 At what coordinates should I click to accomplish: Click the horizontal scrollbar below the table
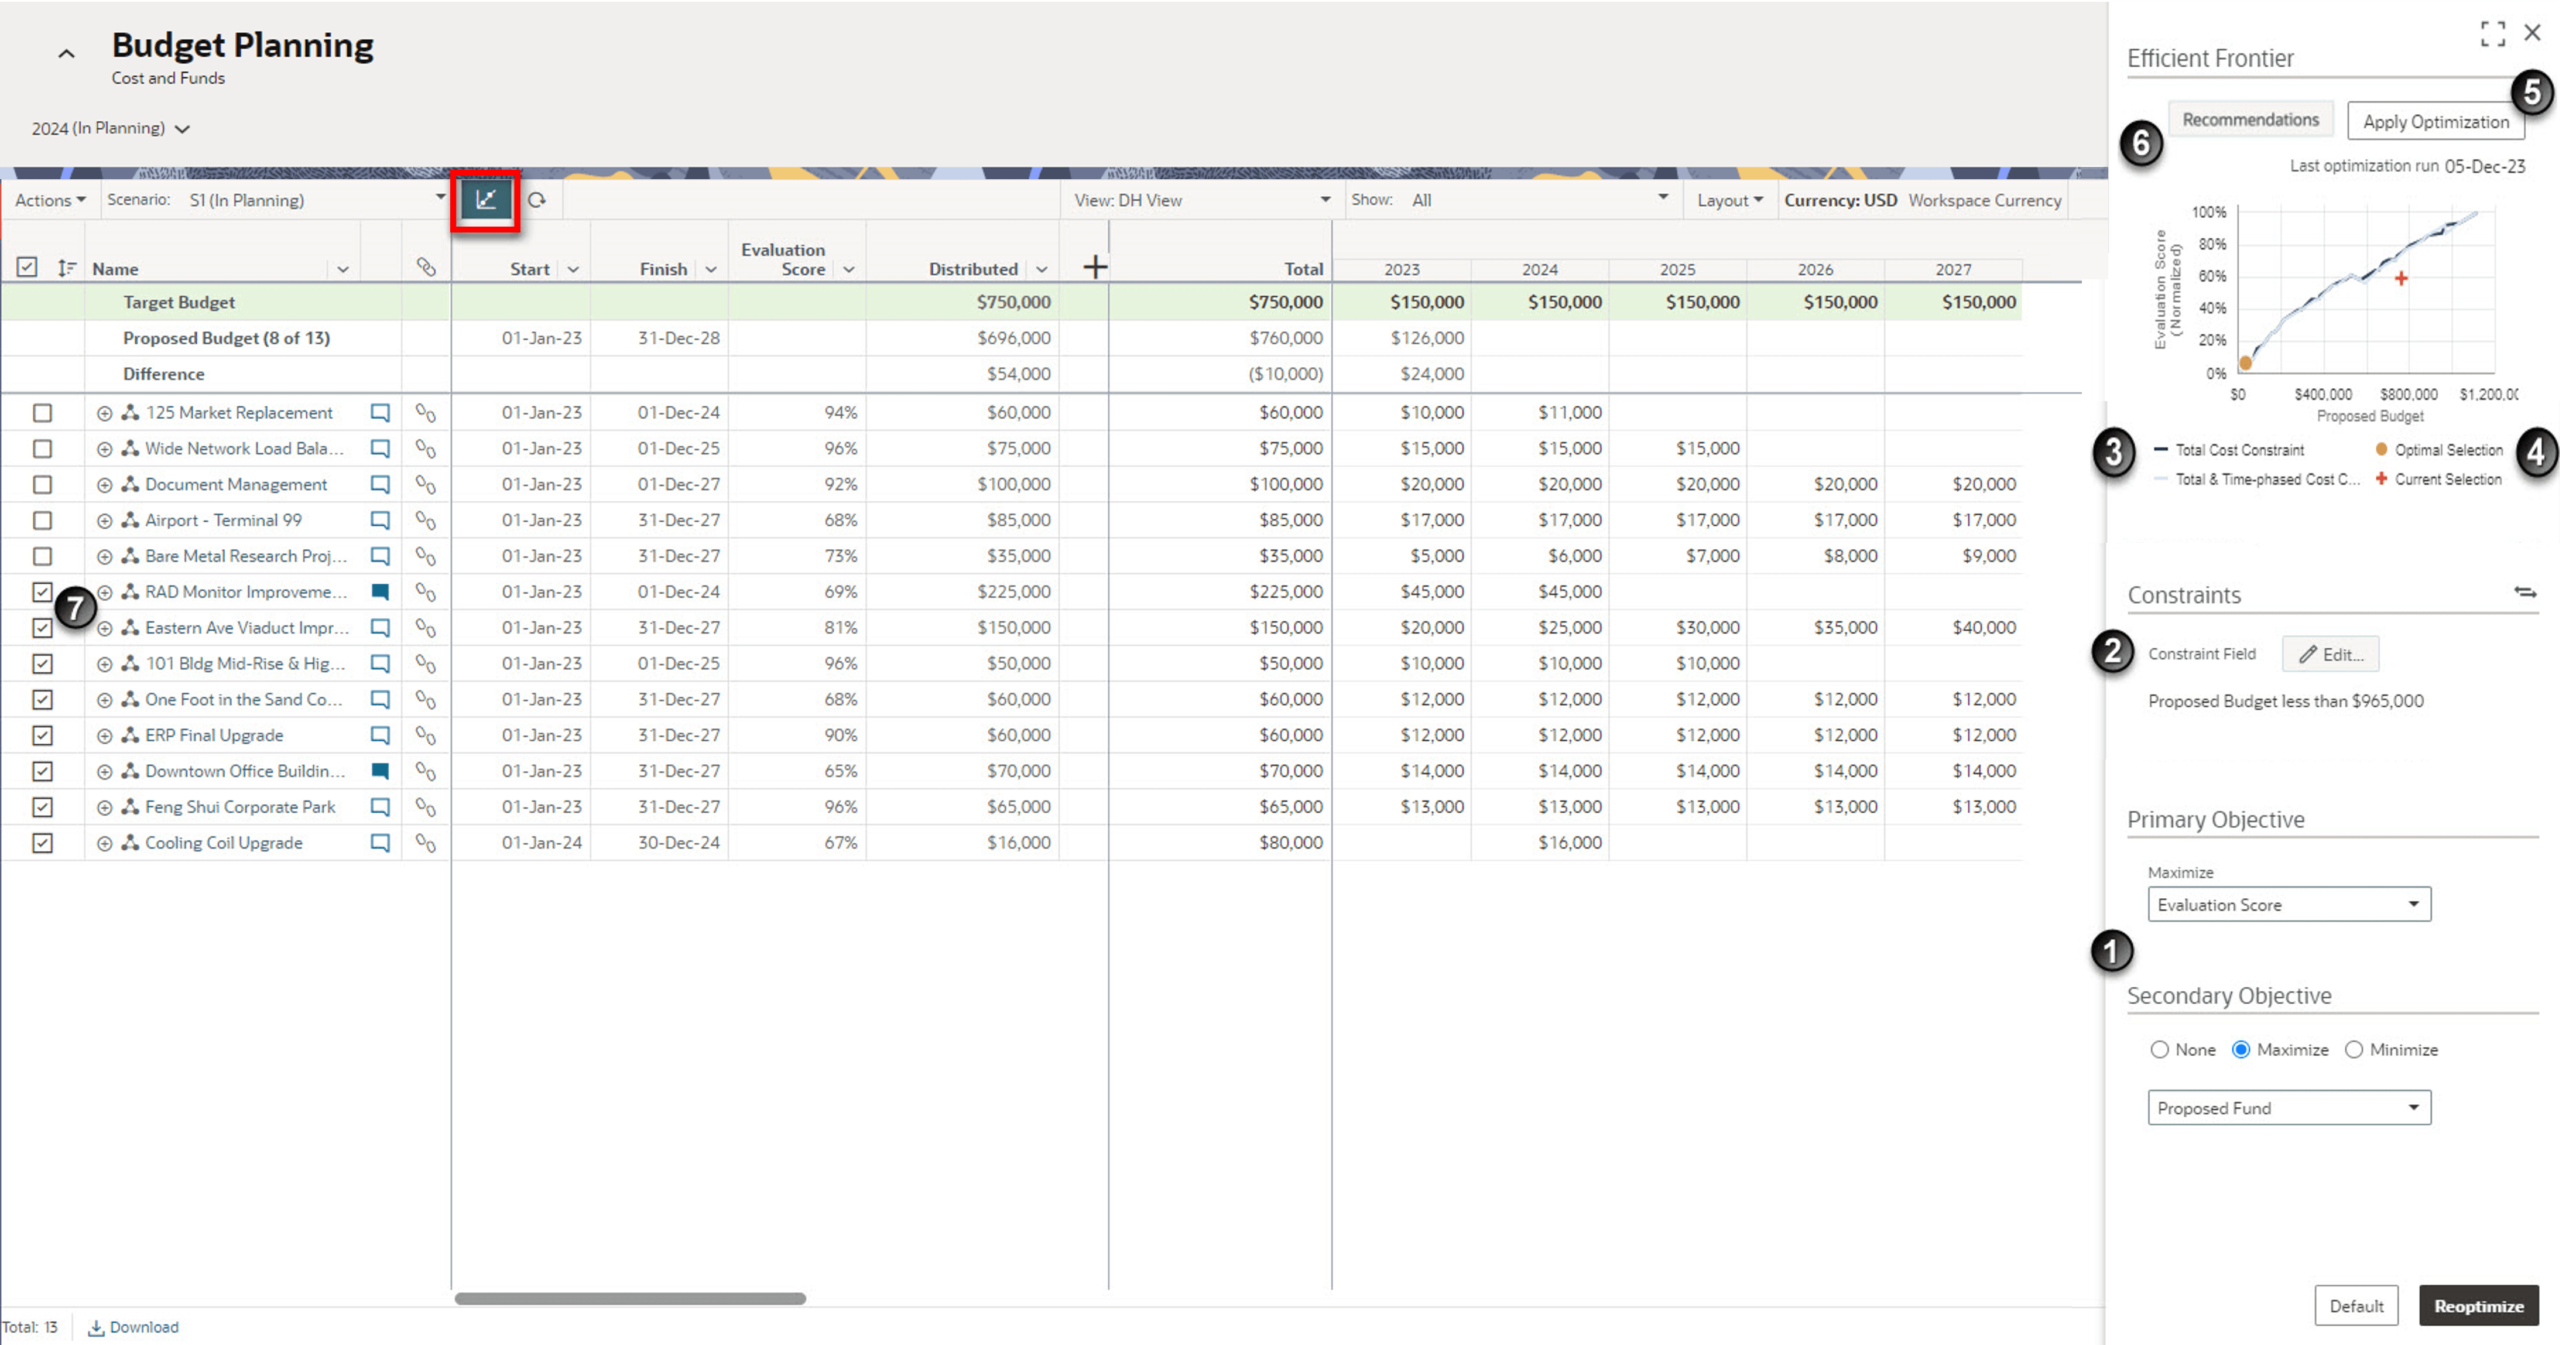click(x=630, y=1299)
